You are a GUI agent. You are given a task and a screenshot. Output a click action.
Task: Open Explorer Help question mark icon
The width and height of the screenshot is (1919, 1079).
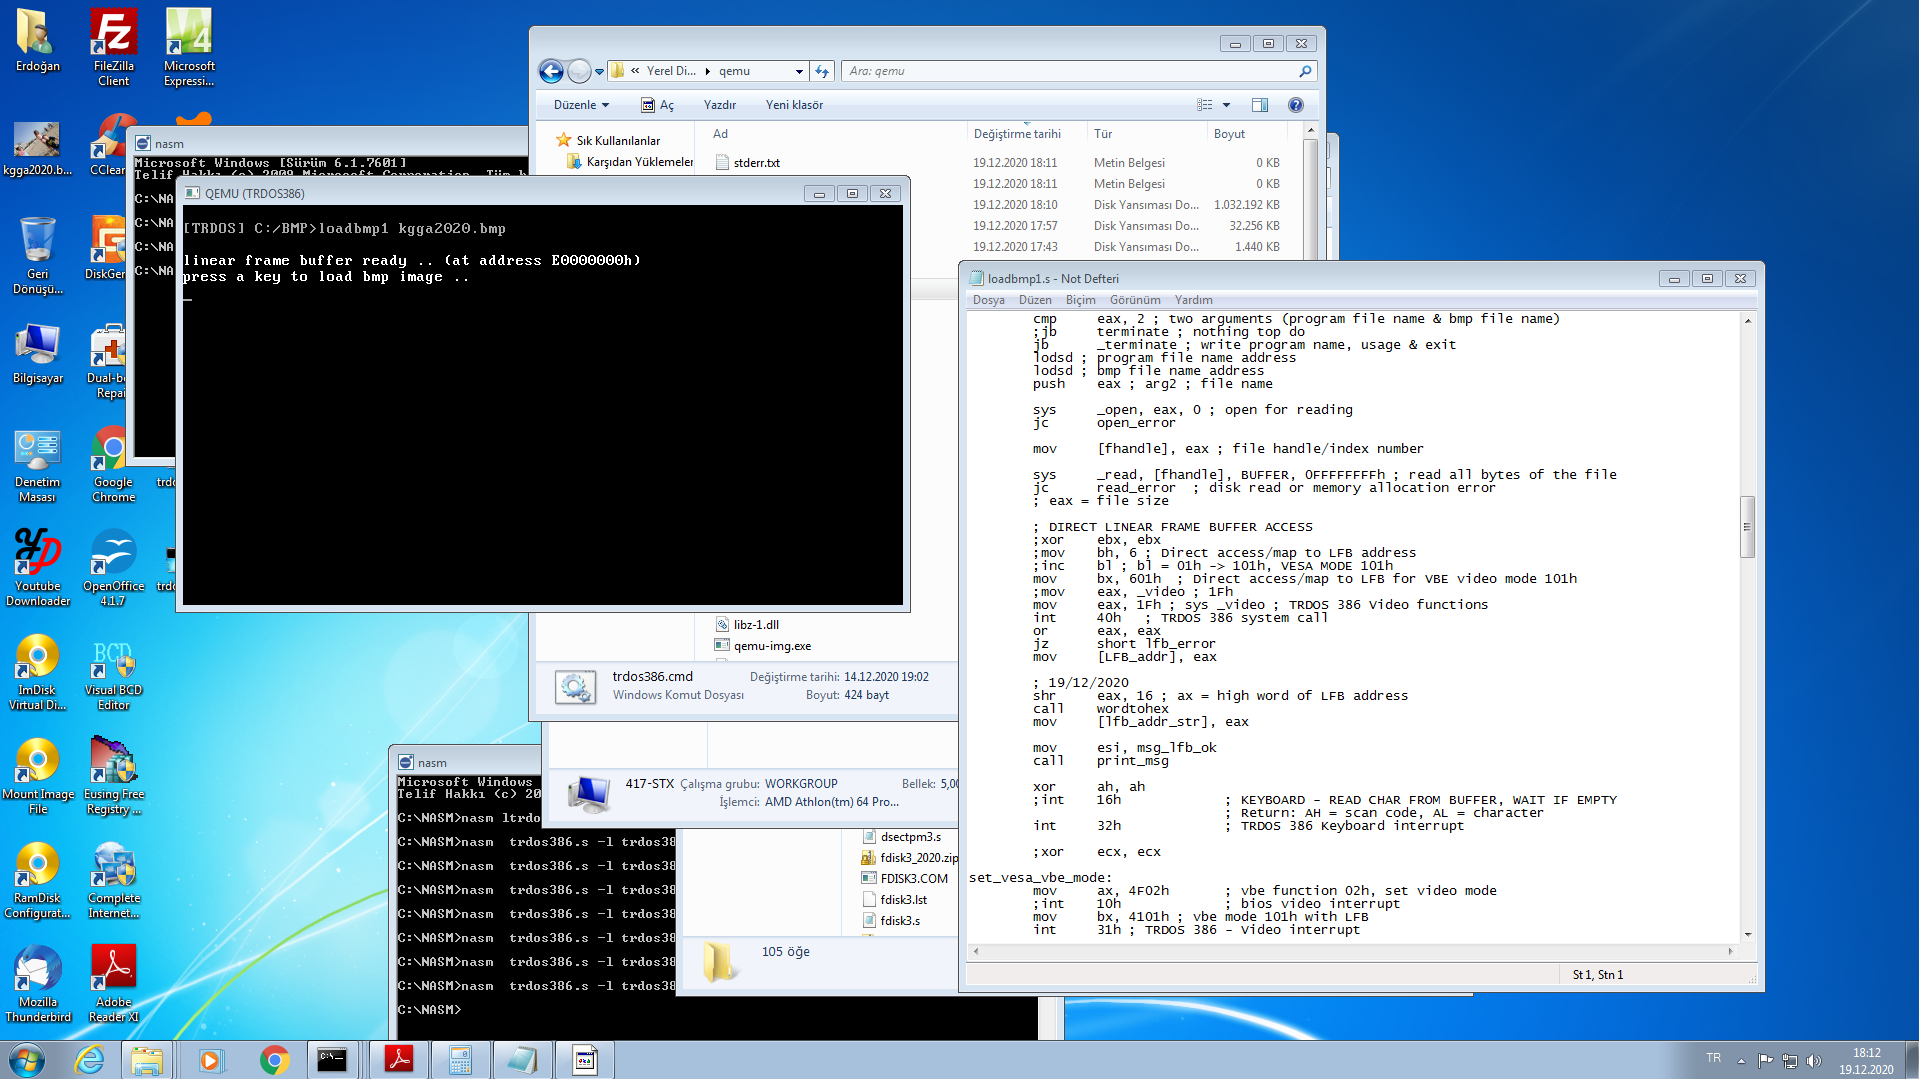tap(1297, 104)
